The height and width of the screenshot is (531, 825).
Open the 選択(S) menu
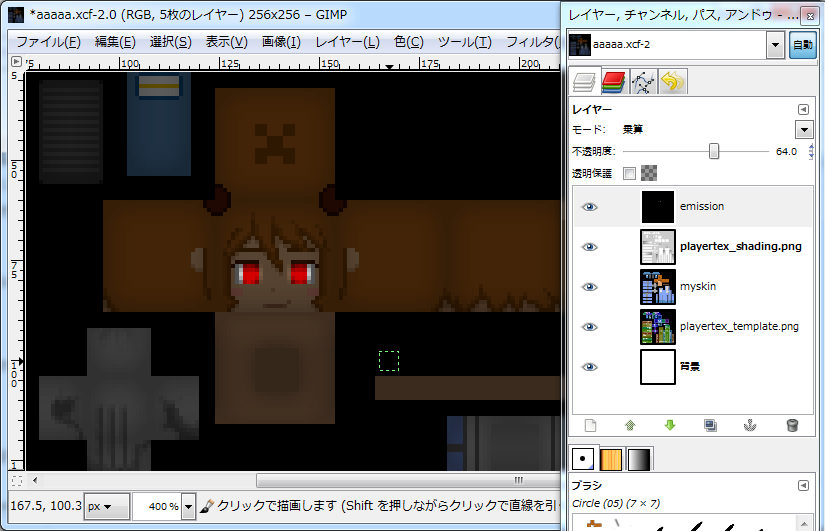tap(170, 42)
